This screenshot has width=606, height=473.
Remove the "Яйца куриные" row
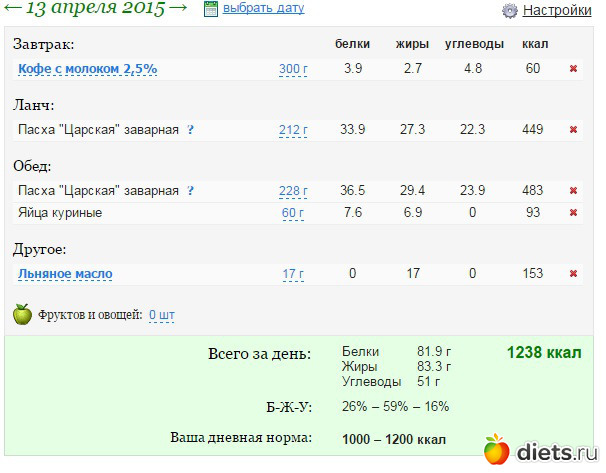coord(573,213)
